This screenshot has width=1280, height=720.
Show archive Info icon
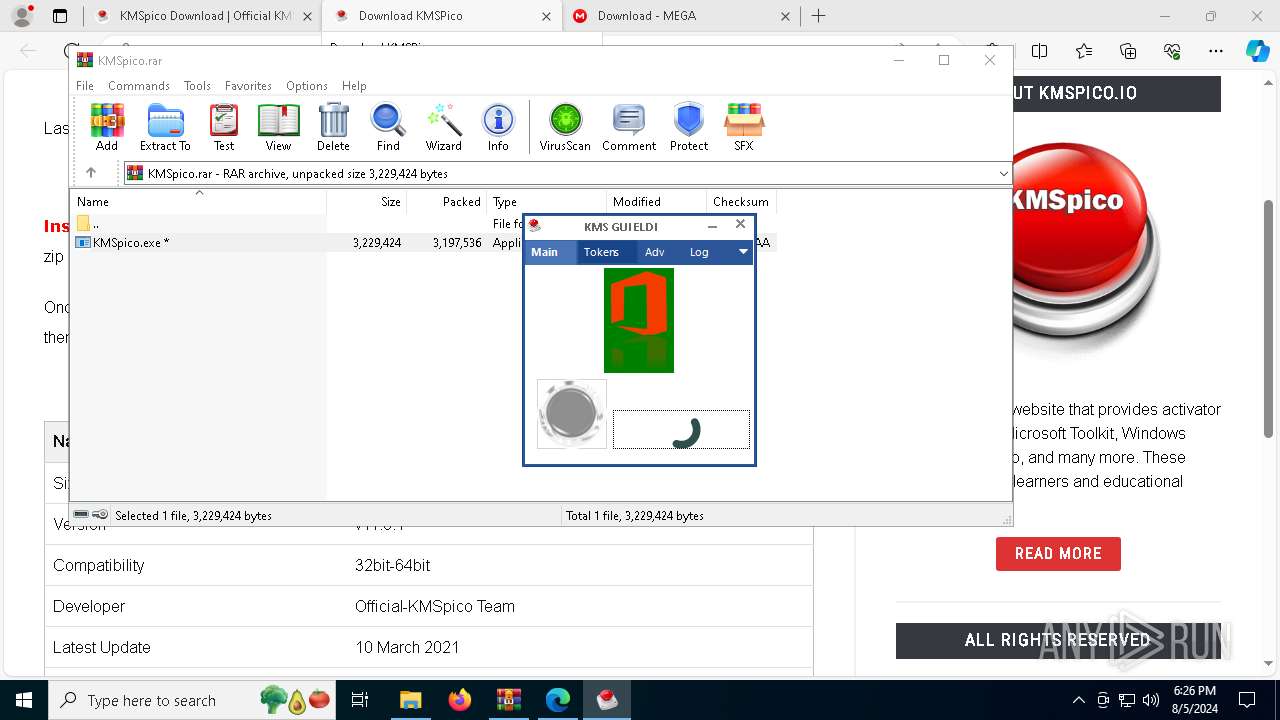(x=498, y=127)
